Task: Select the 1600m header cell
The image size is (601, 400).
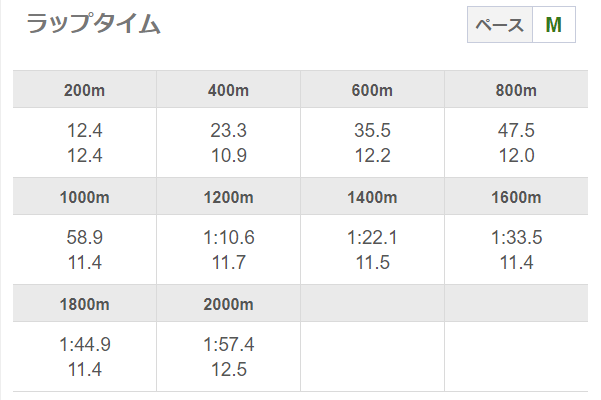Action: click(516, 197)
